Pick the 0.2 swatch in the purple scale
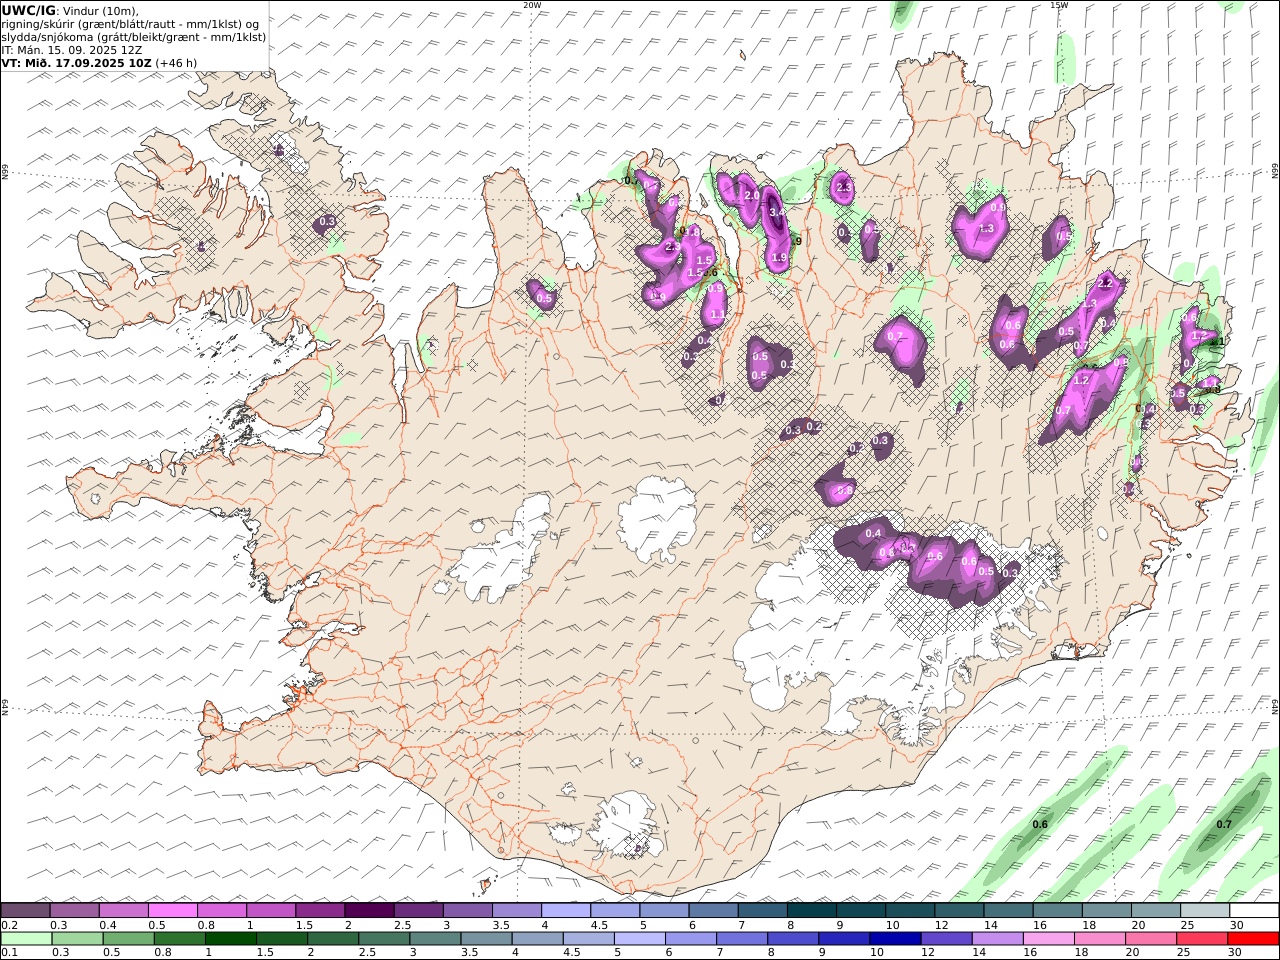The image size is (1280, 960). pyautogui.click(x=25, y=911)
